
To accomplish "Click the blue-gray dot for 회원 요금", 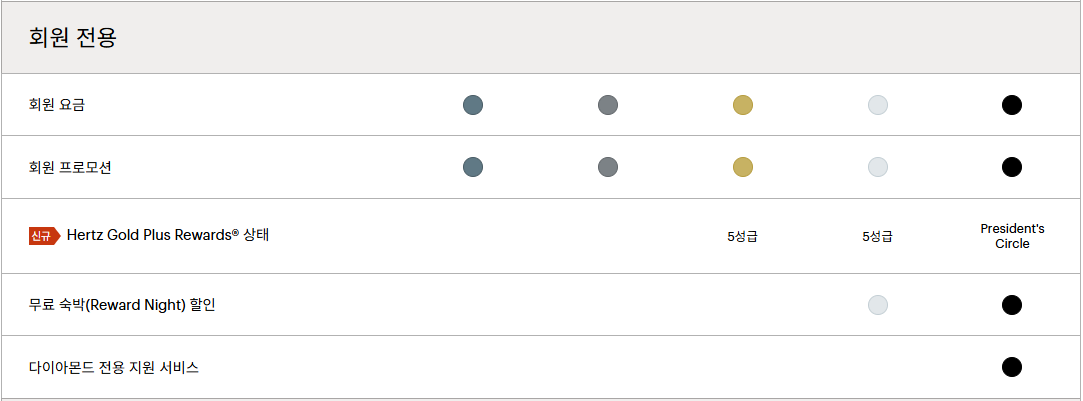I will click(473, 105).
